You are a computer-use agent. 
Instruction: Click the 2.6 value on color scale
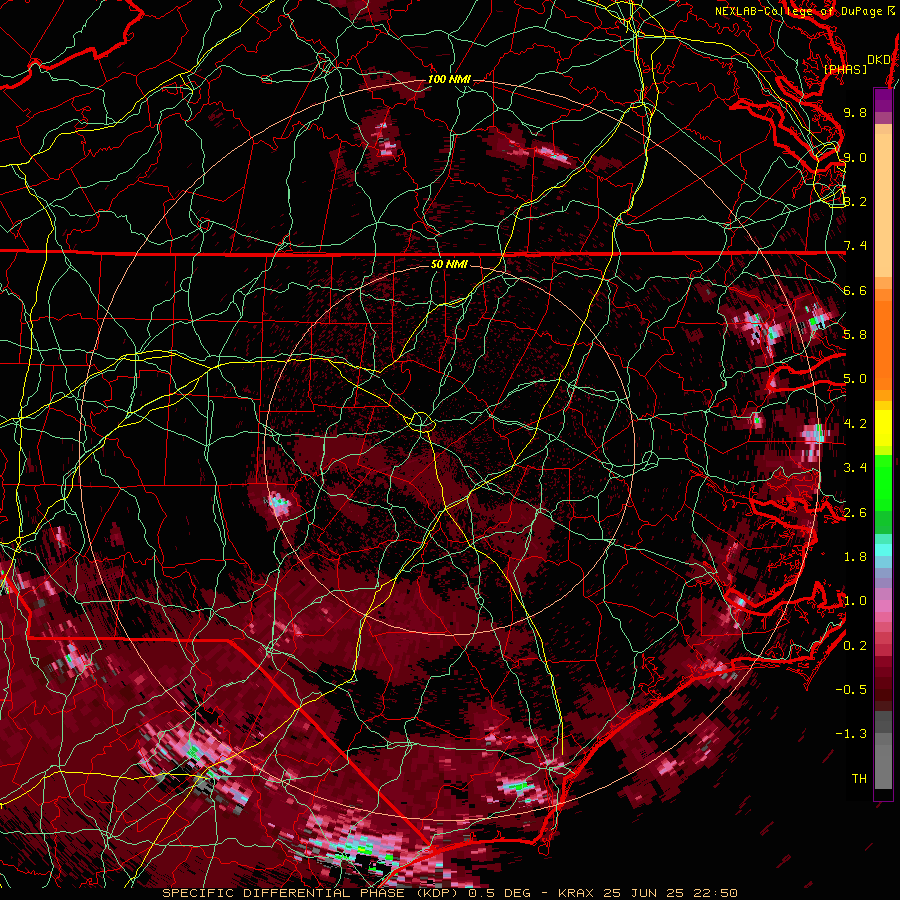click(855, 513)
